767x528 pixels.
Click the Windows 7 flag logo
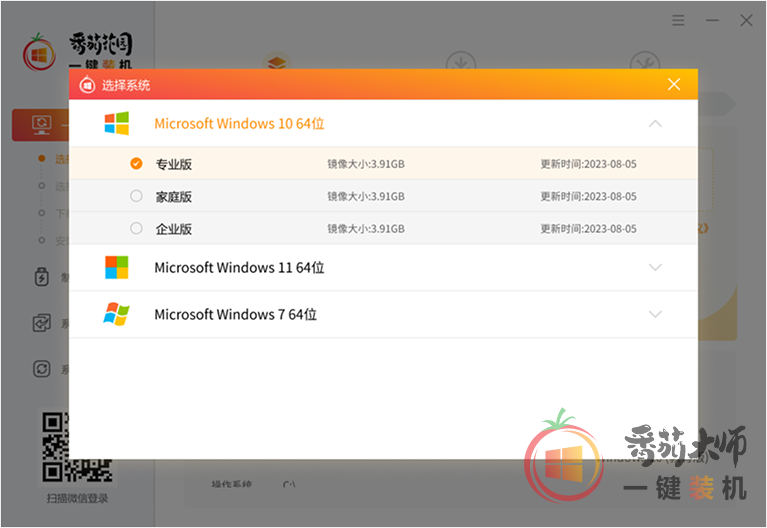click(x=117, y=315)
